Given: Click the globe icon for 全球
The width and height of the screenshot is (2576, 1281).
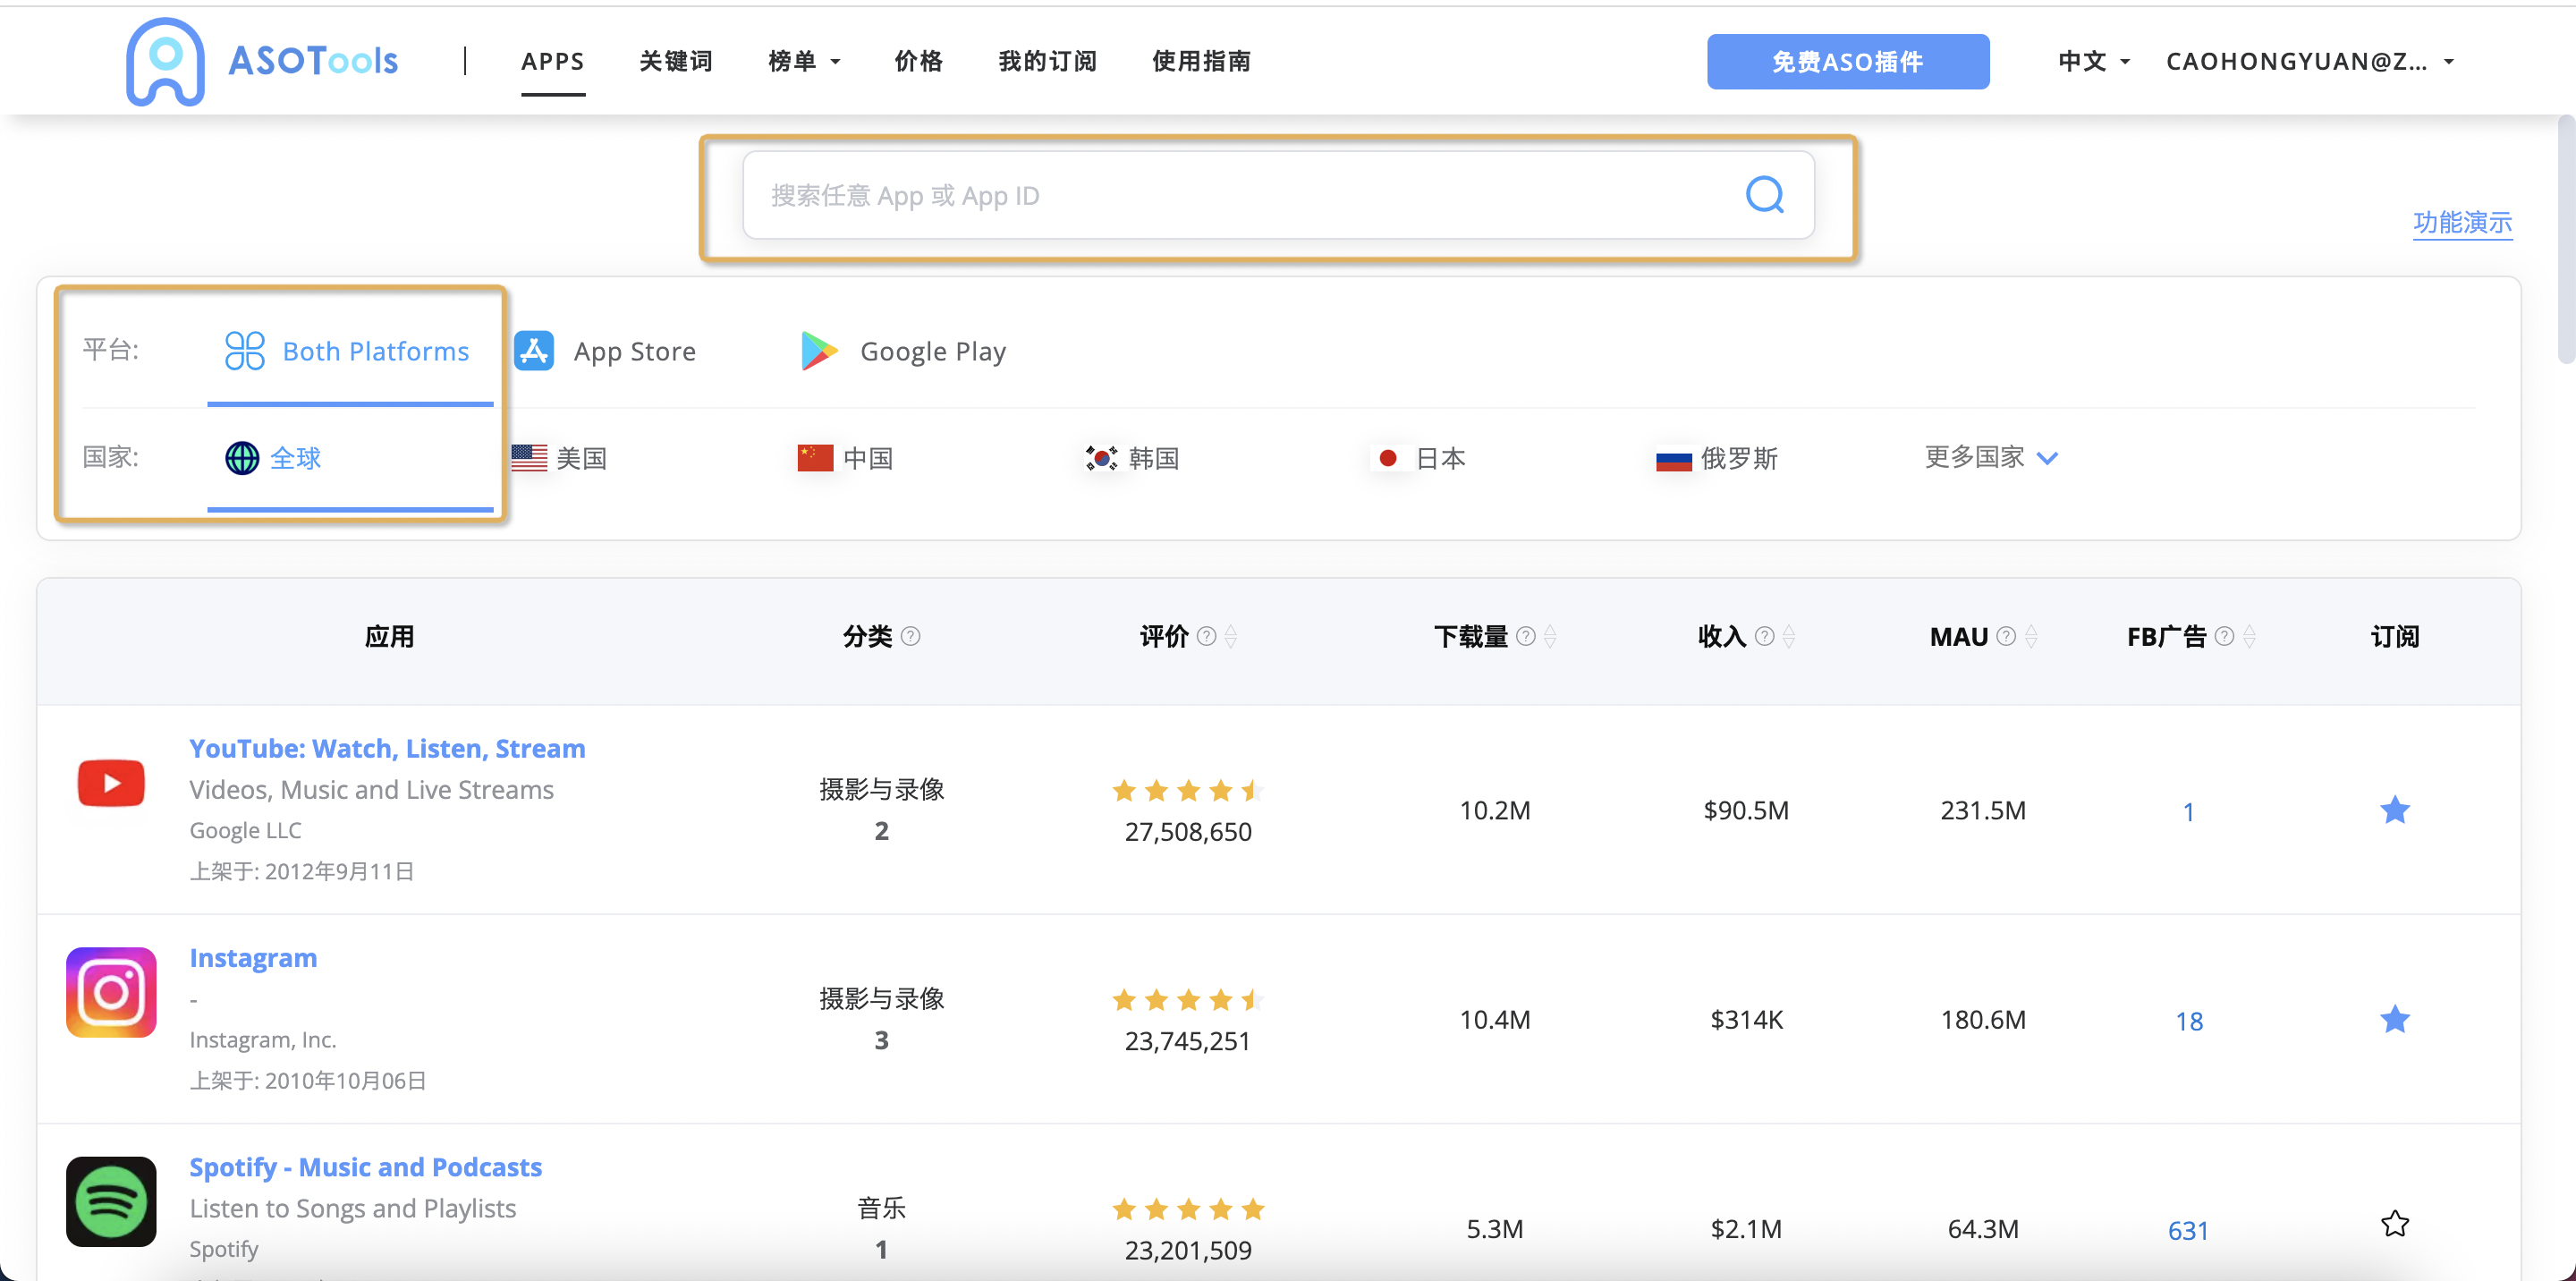Looking at the screenshot, I should point(242,458).
